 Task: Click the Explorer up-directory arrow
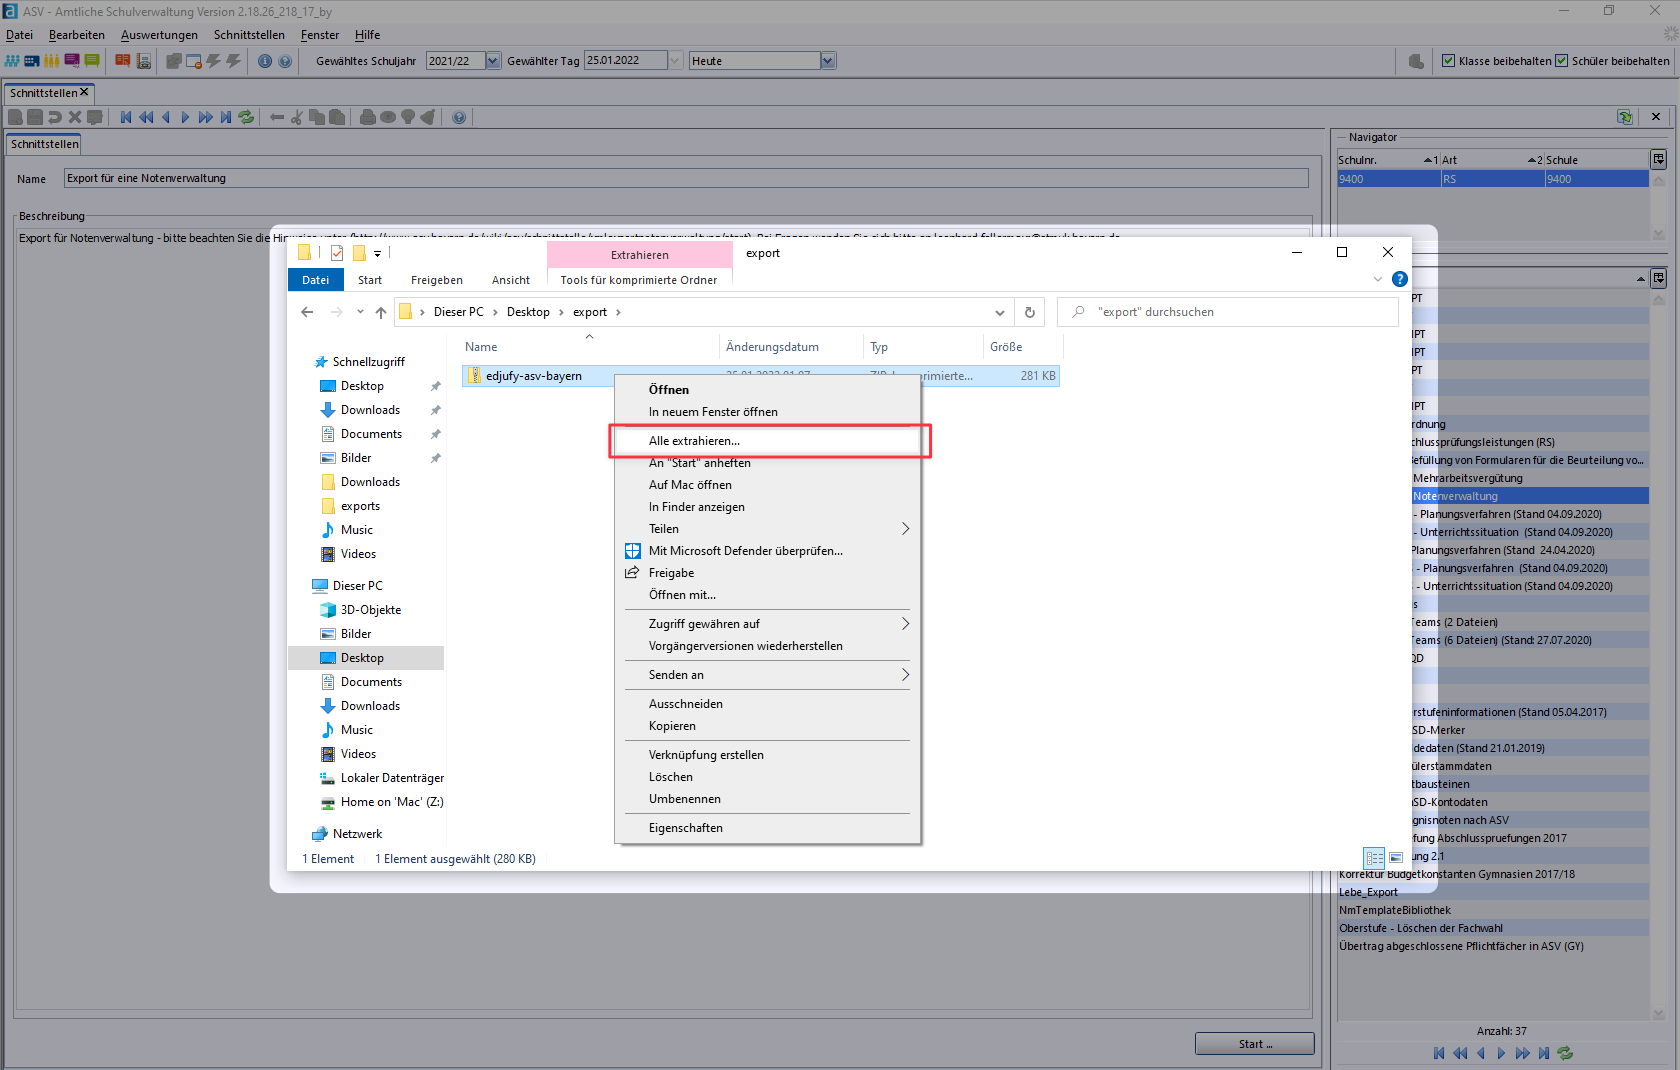point(381,312)
